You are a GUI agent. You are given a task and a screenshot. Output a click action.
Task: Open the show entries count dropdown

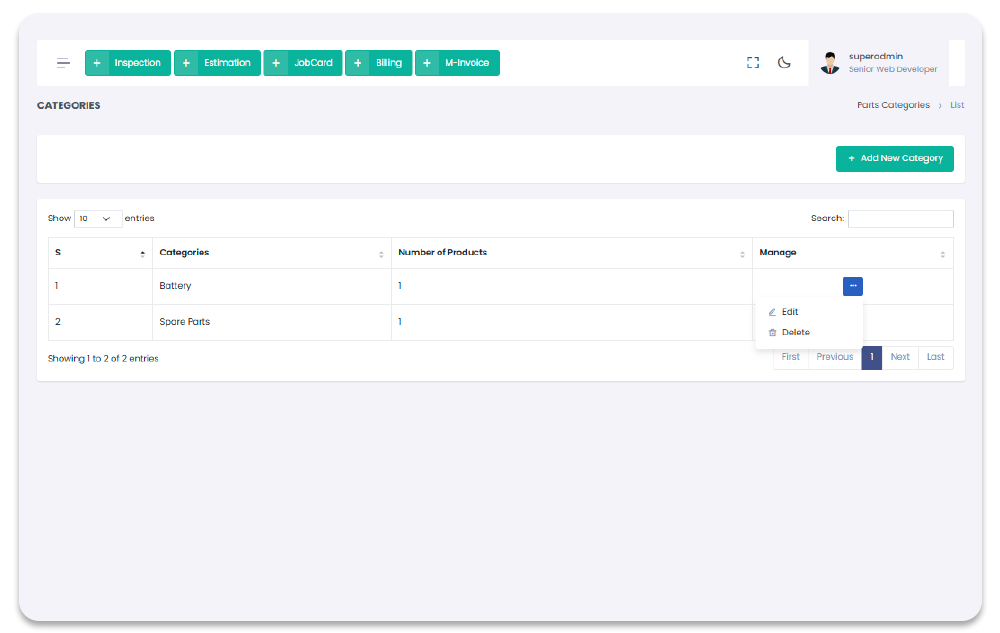98,218
